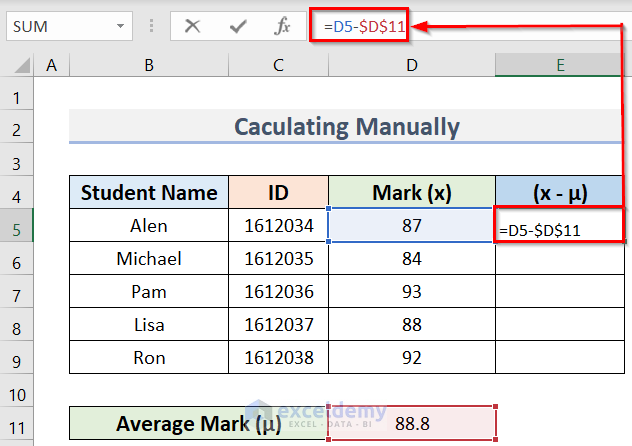Select the cell with mark 87
Image resolution: width=632 pixels, height=446 pixels.
tap(411, 226)
